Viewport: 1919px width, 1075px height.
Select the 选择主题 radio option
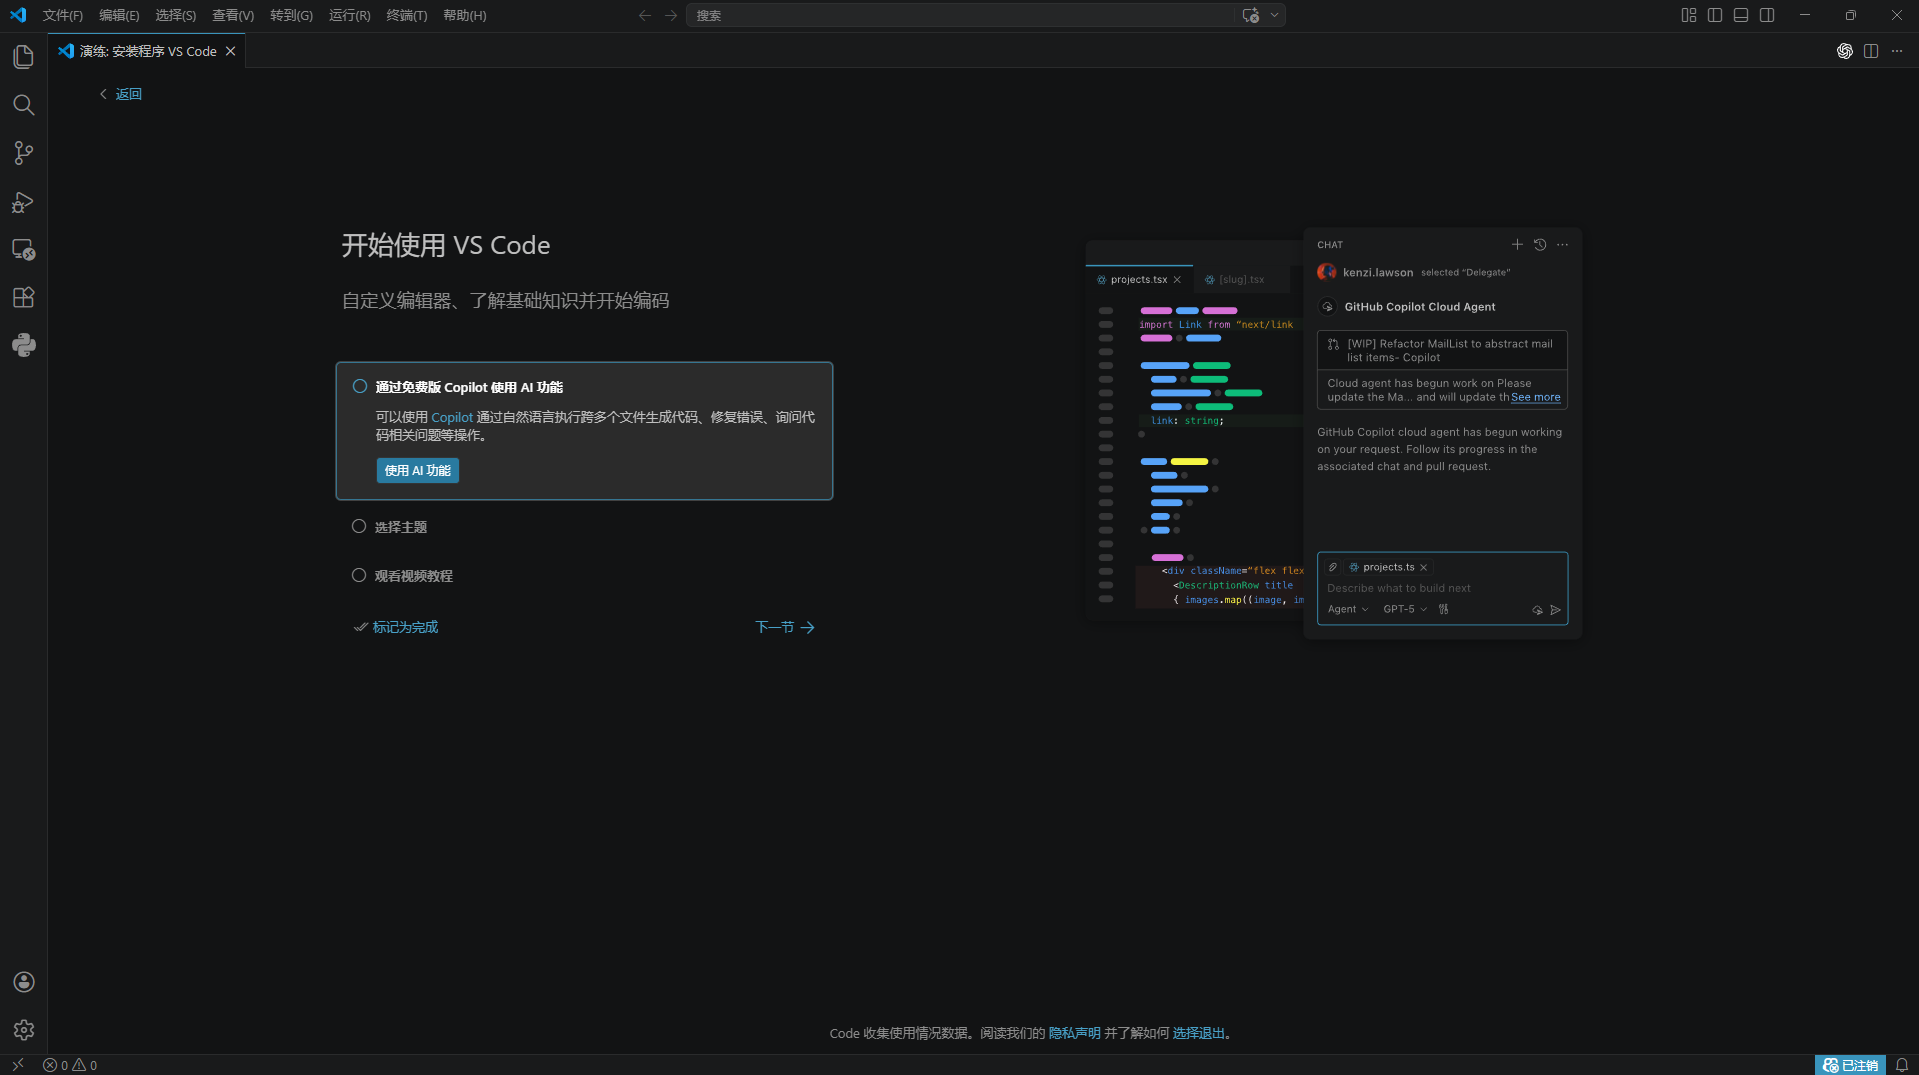coord(359,525)
